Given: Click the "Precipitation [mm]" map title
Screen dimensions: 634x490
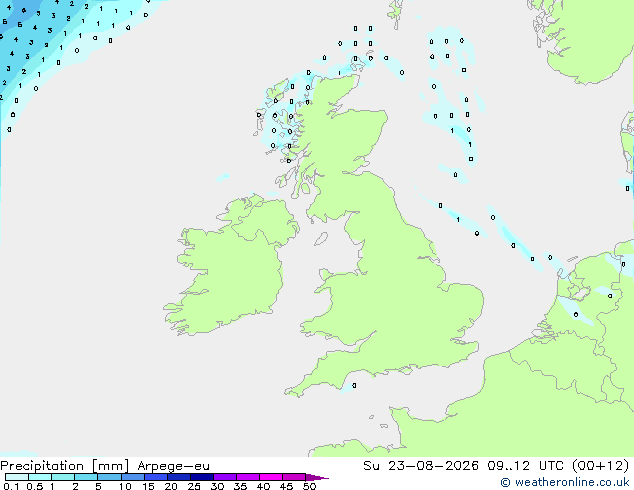Looking at the screenshot, I should pyautogui.click(x=65, y=466).
